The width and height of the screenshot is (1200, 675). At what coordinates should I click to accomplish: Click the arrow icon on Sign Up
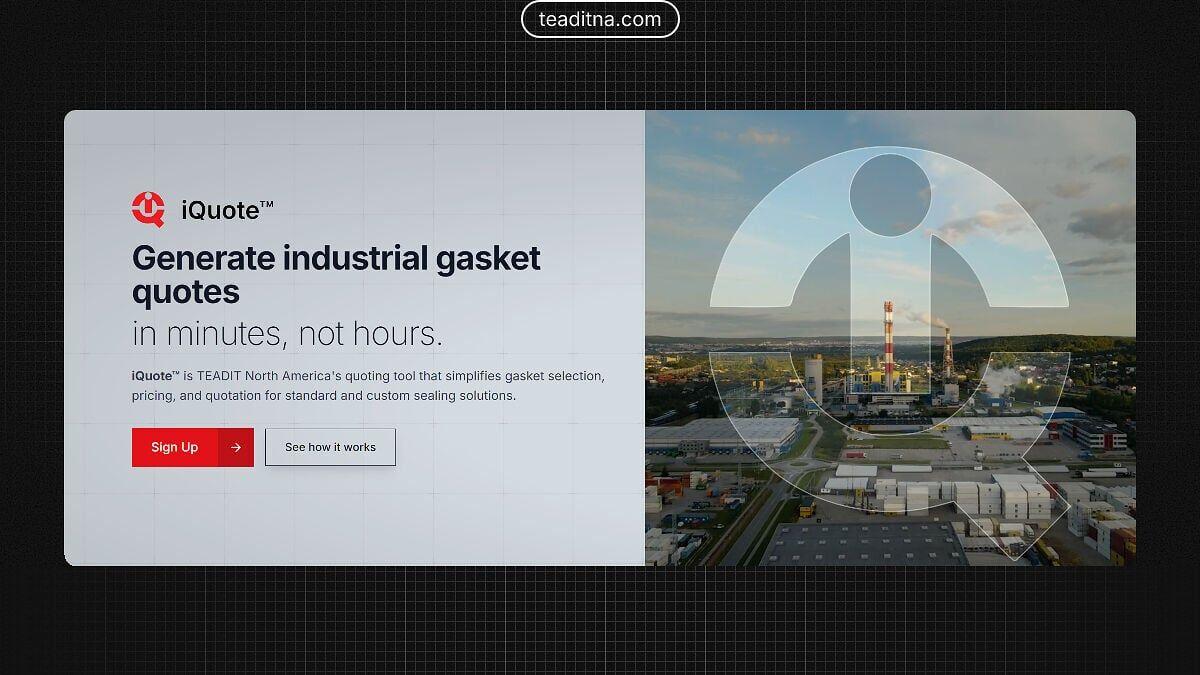[x=236, y=447]
